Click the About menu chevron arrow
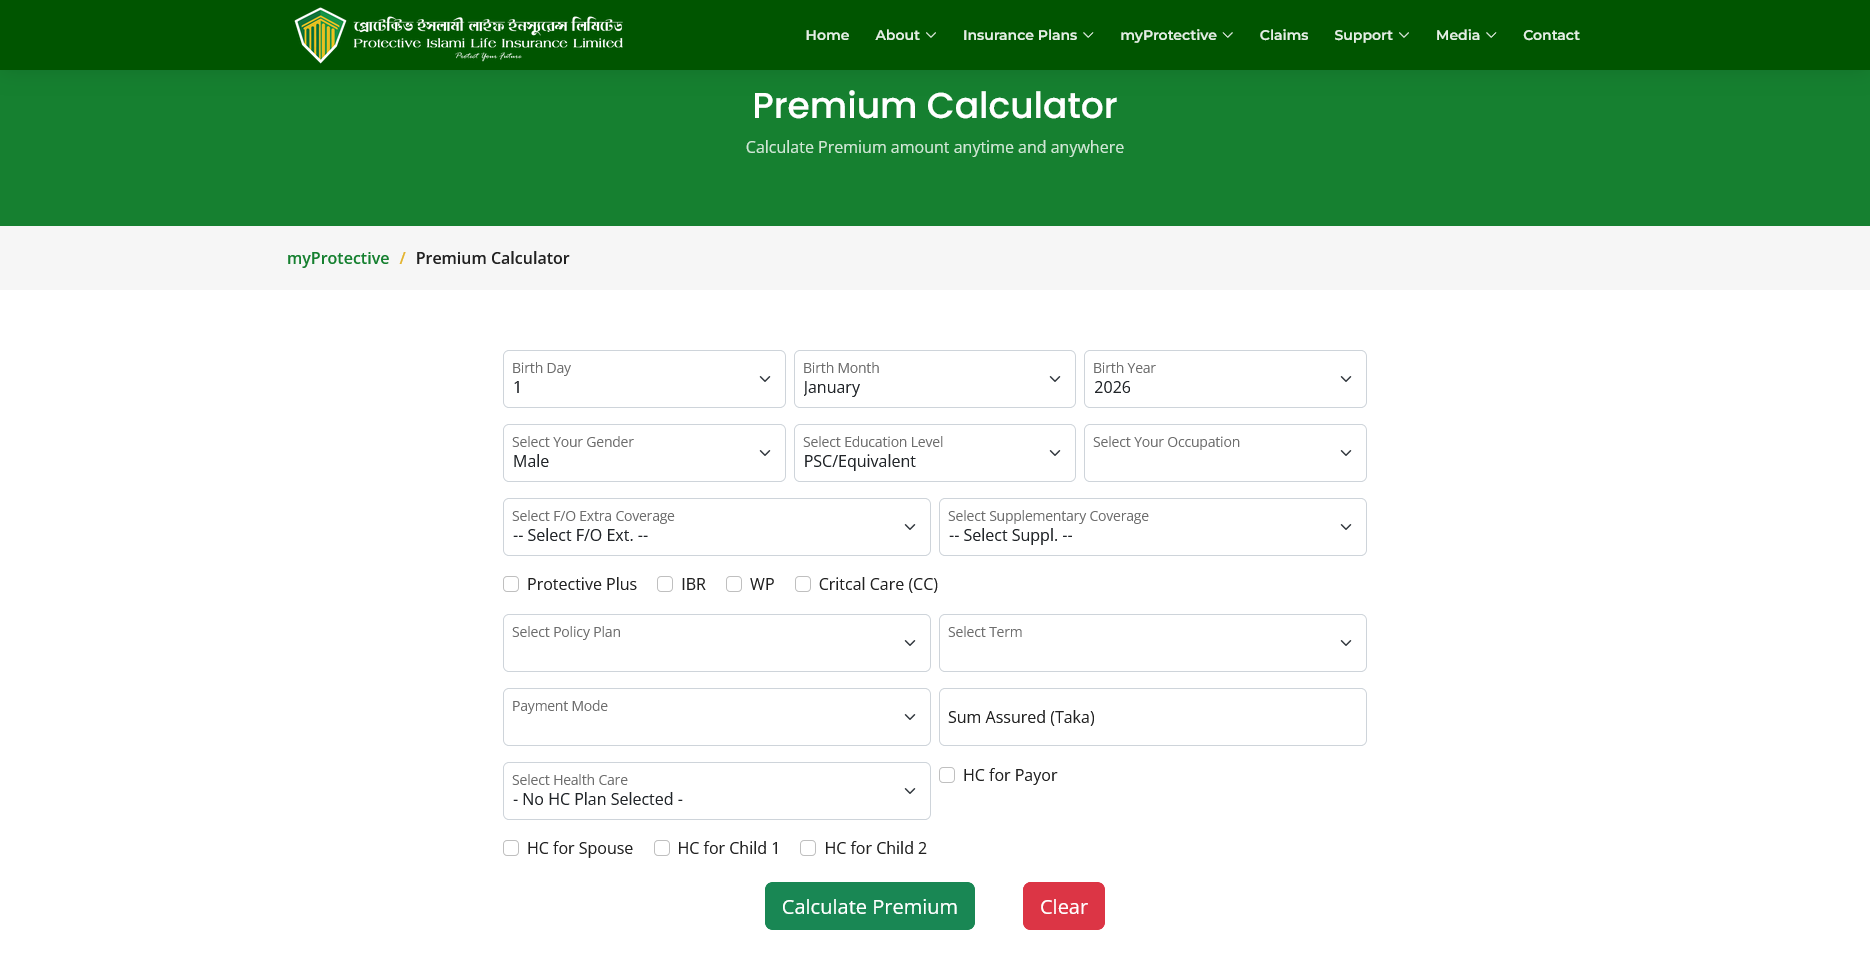The height and width of the screenshot is (964, 1870). coord(931,35)
